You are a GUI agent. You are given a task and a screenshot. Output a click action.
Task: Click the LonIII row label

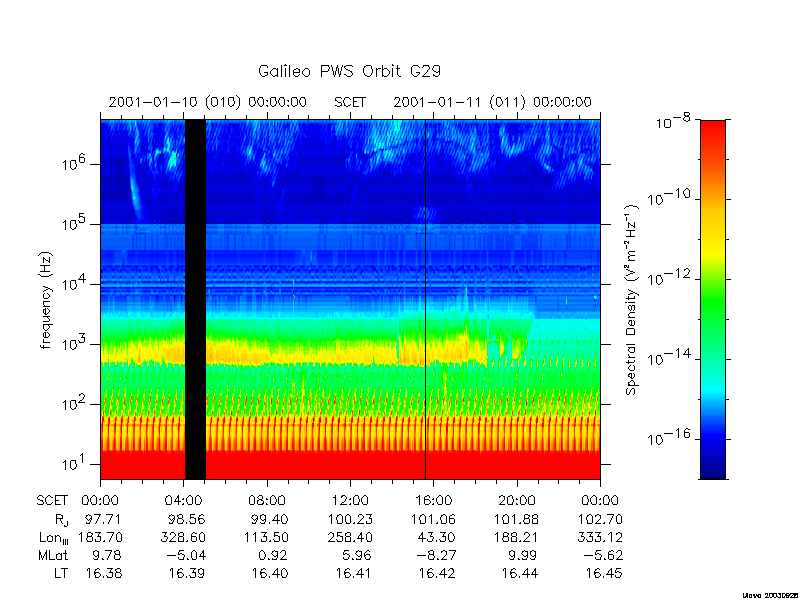54,538
